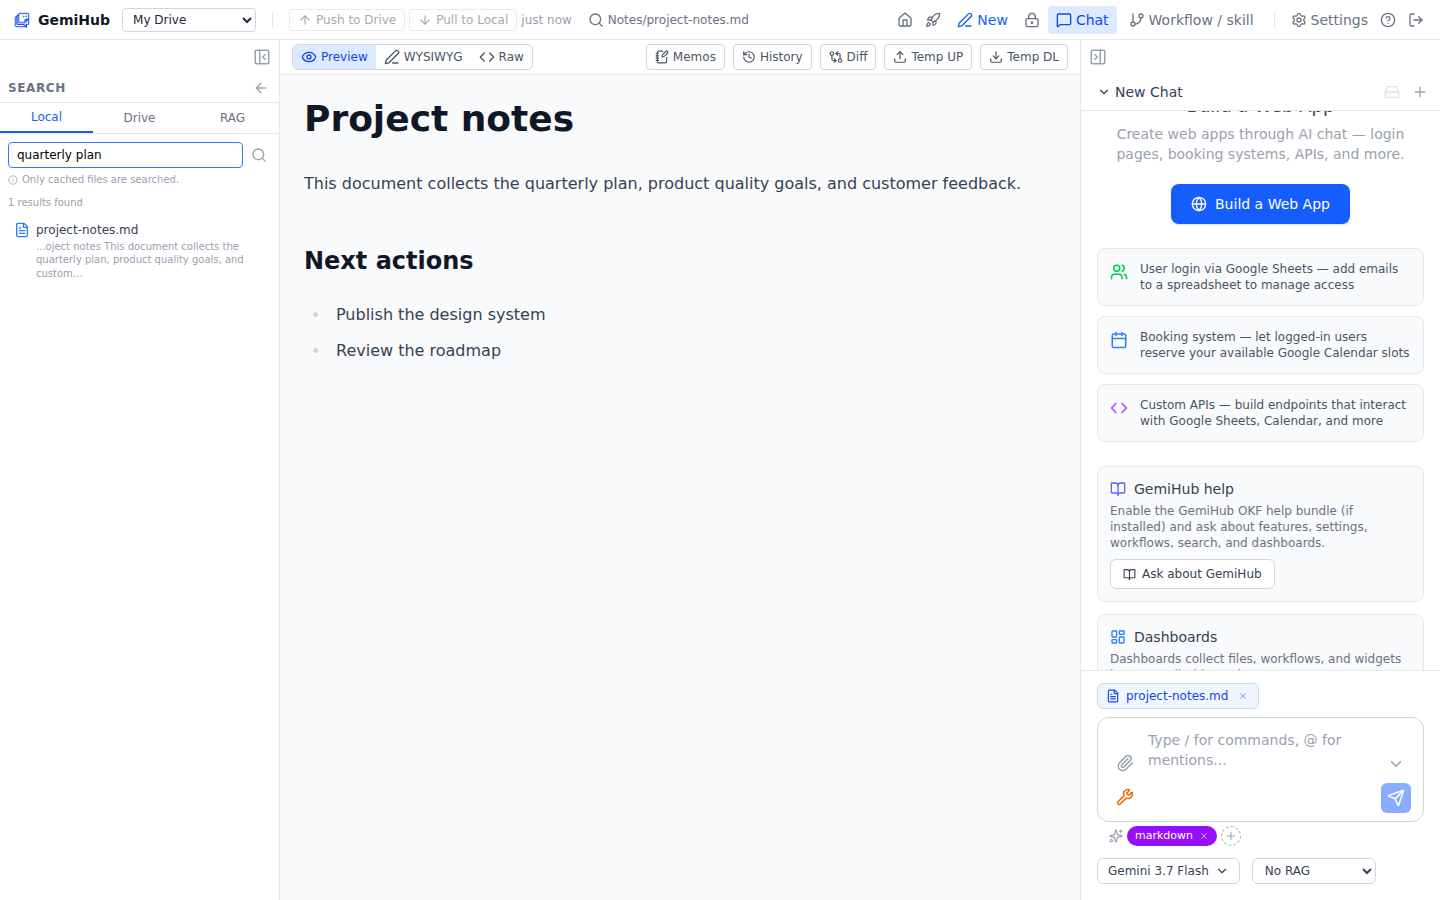Click the lock icon in top bar
1440x900 pixels.
tap(1032, 20)
